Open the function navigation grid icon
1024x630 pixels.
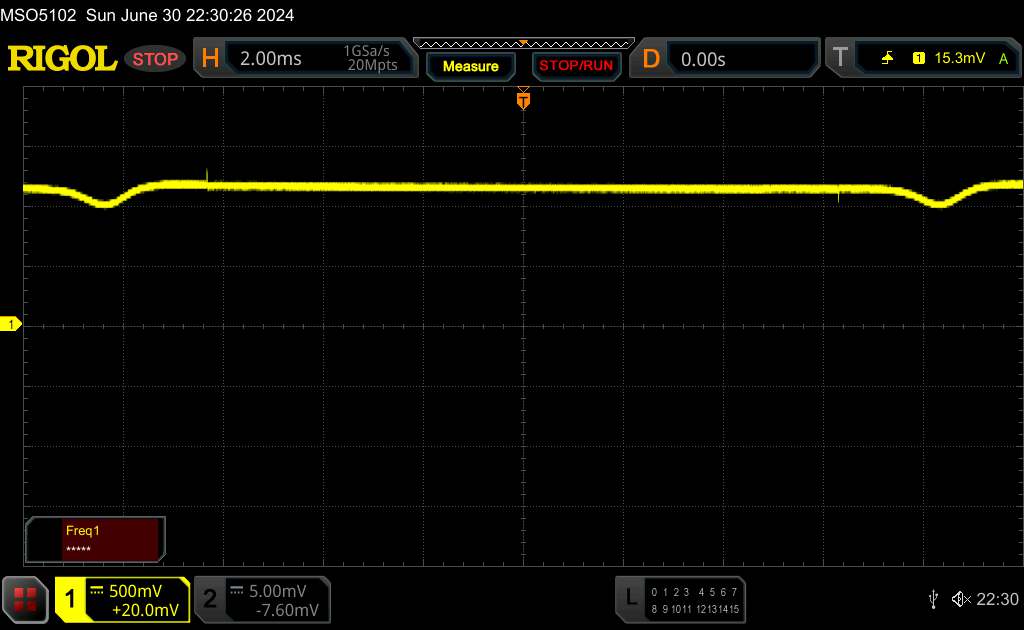click(25, 599)
